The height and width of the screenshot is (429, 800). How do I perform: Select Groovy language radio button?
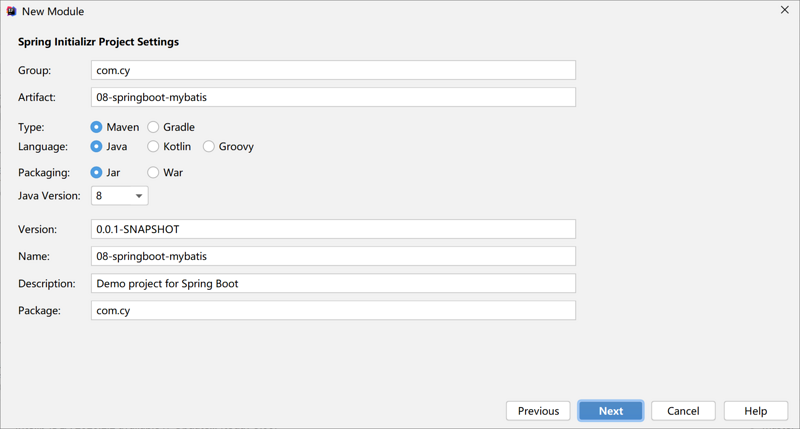click(209, 146)
